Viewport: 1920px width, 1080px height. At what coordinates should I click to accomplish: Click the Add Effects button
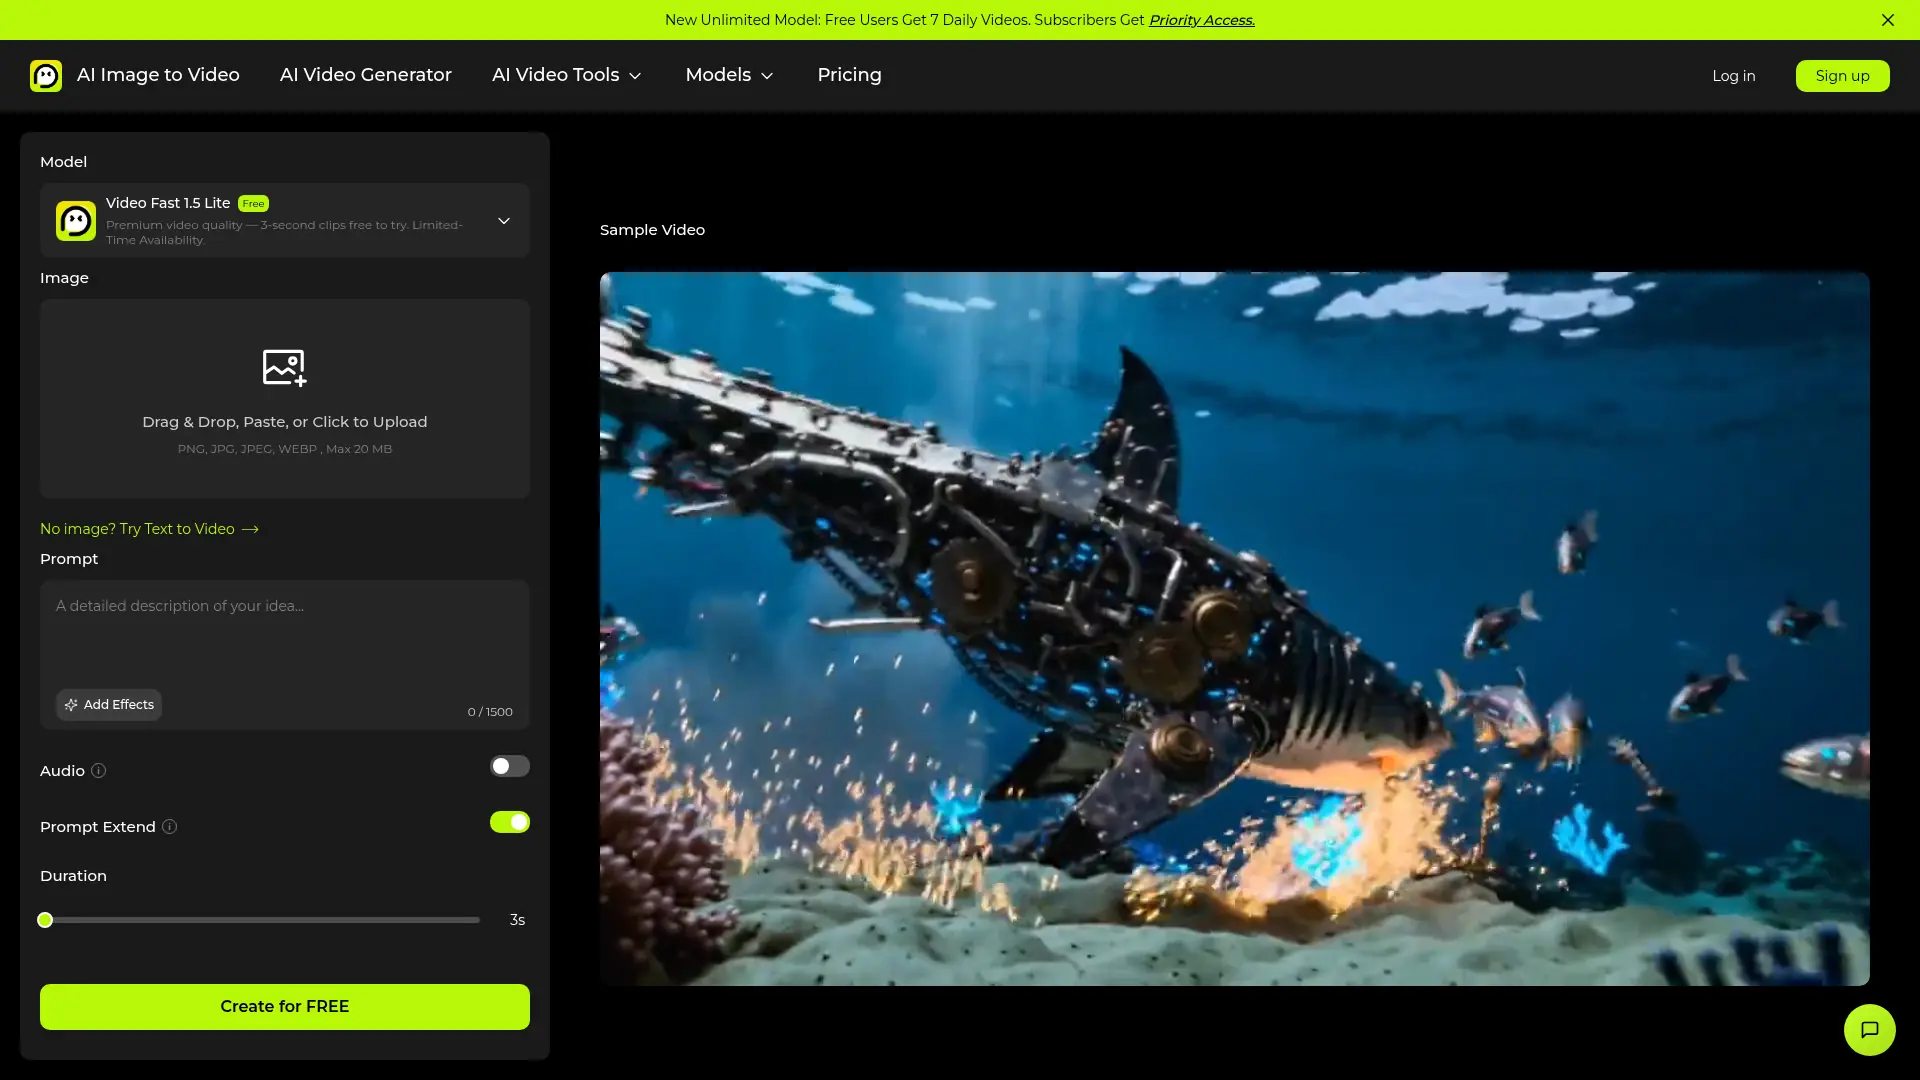click(109, 705)
